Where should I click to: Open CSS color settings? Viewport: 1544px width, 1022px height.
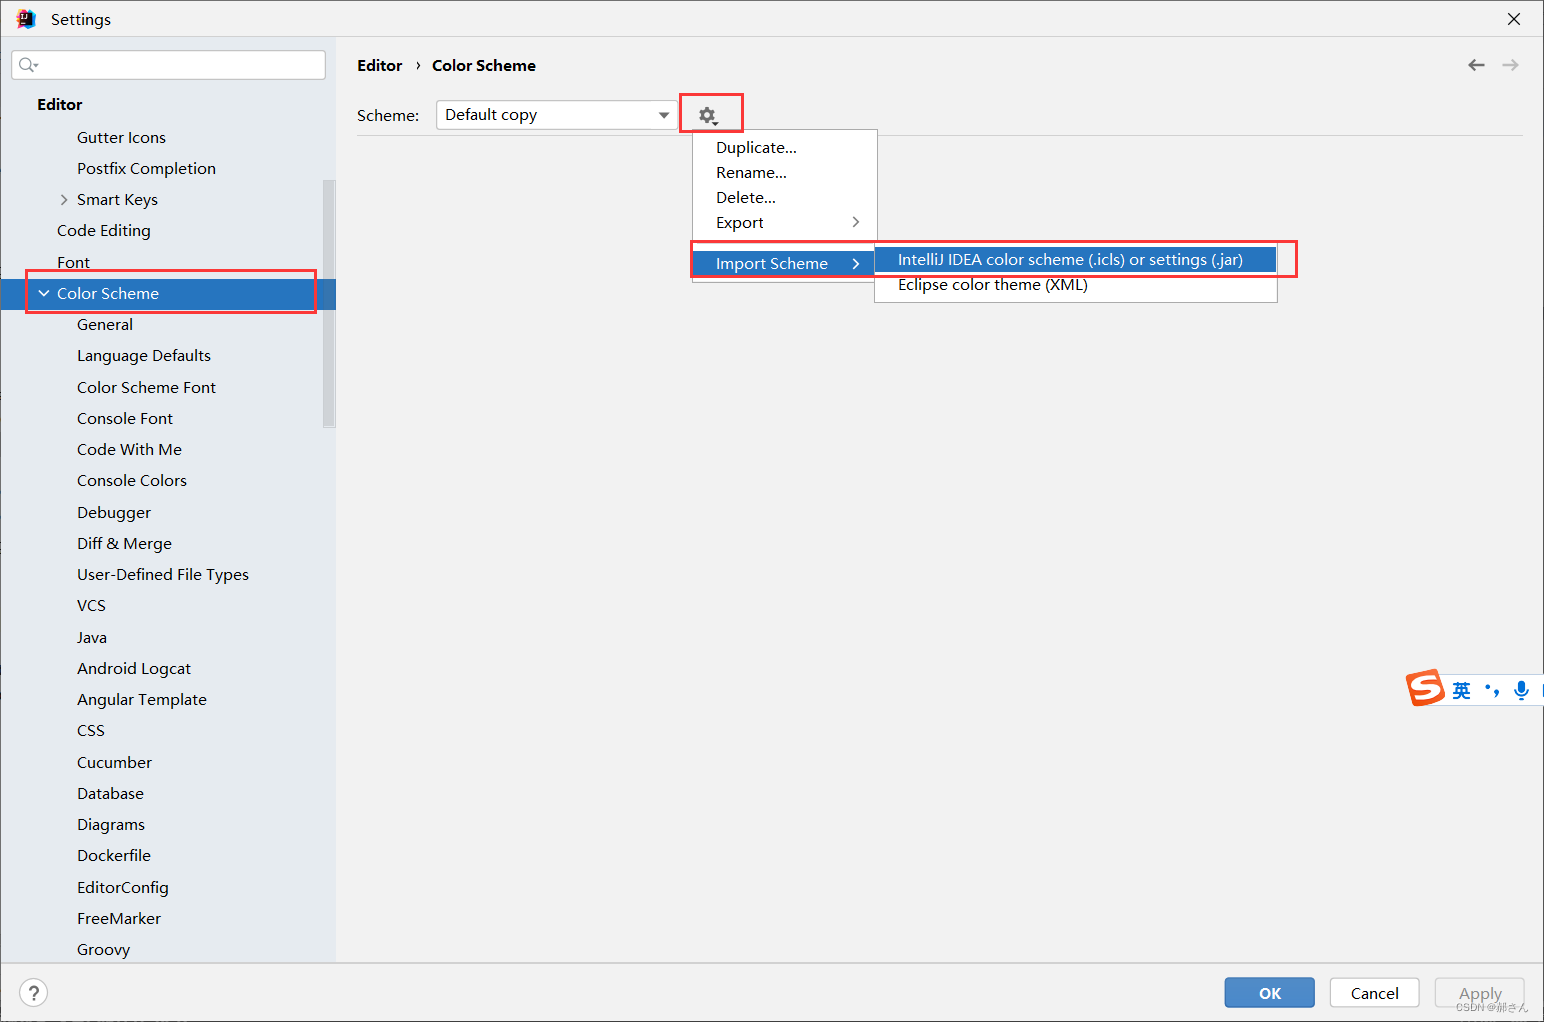coord(91,730)
